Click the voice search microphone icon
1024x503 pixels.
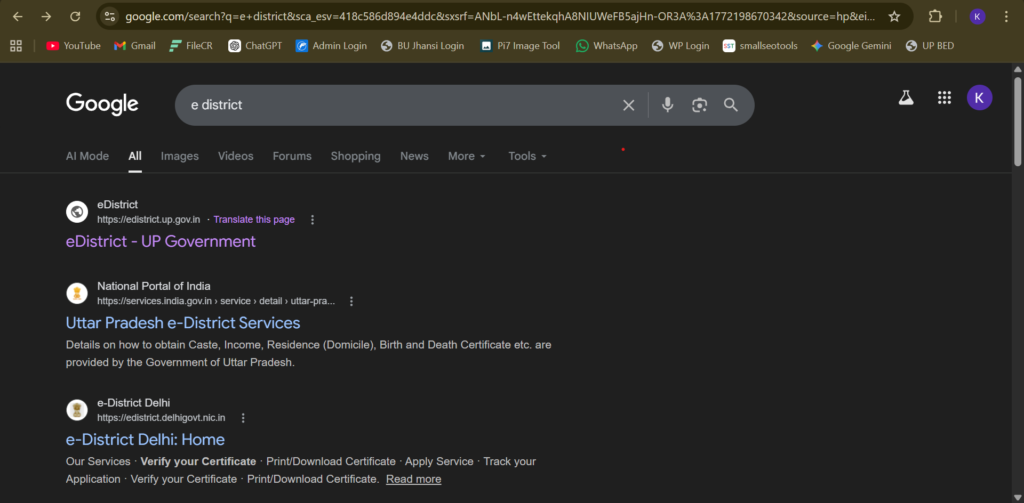(668, 105)
